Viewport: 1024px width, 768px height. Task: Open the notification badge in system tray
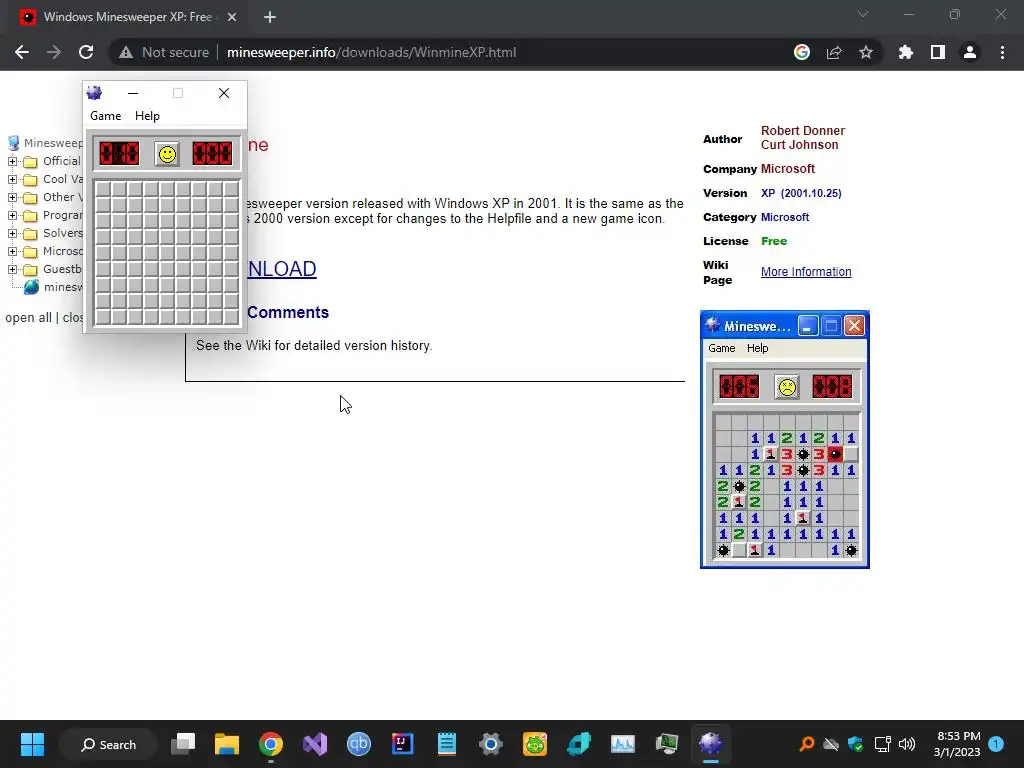pyautogui.click(x=996, y=744)
